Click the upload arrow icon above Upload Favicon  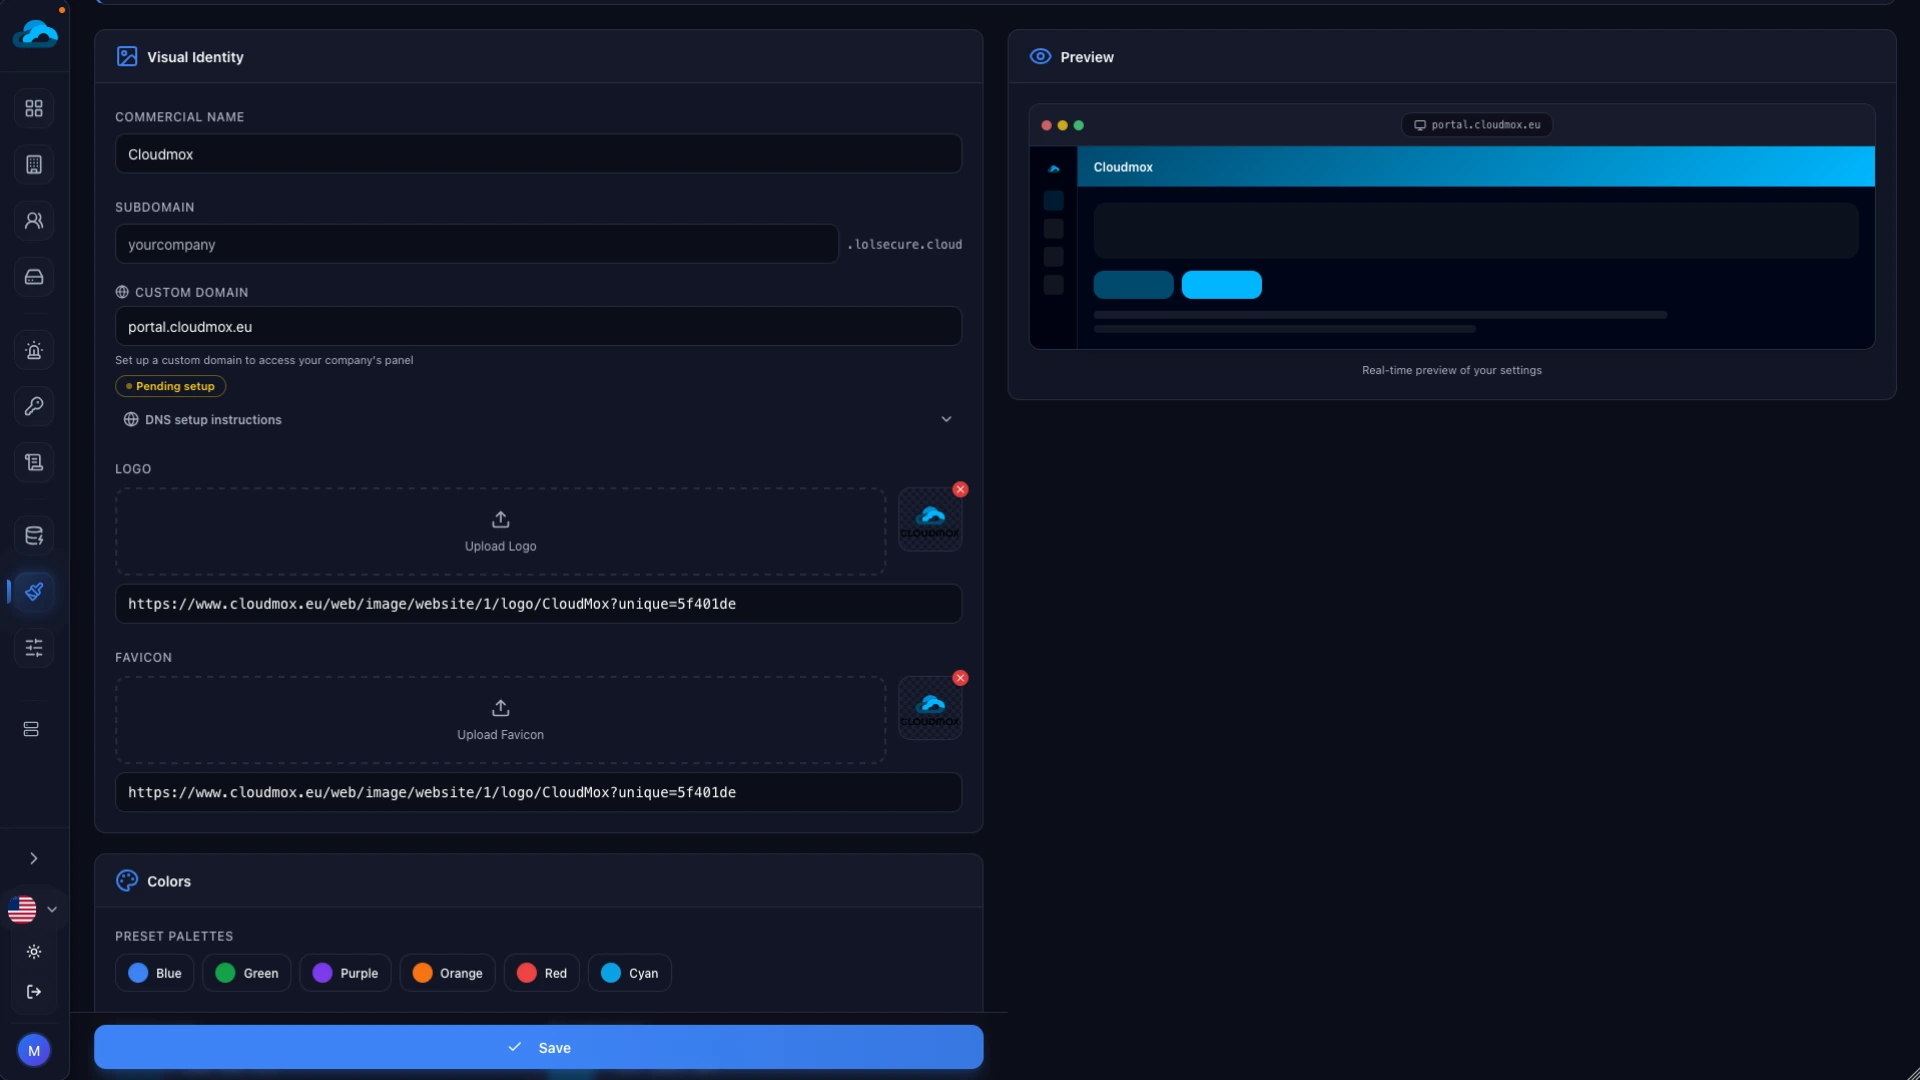[500, 708]
